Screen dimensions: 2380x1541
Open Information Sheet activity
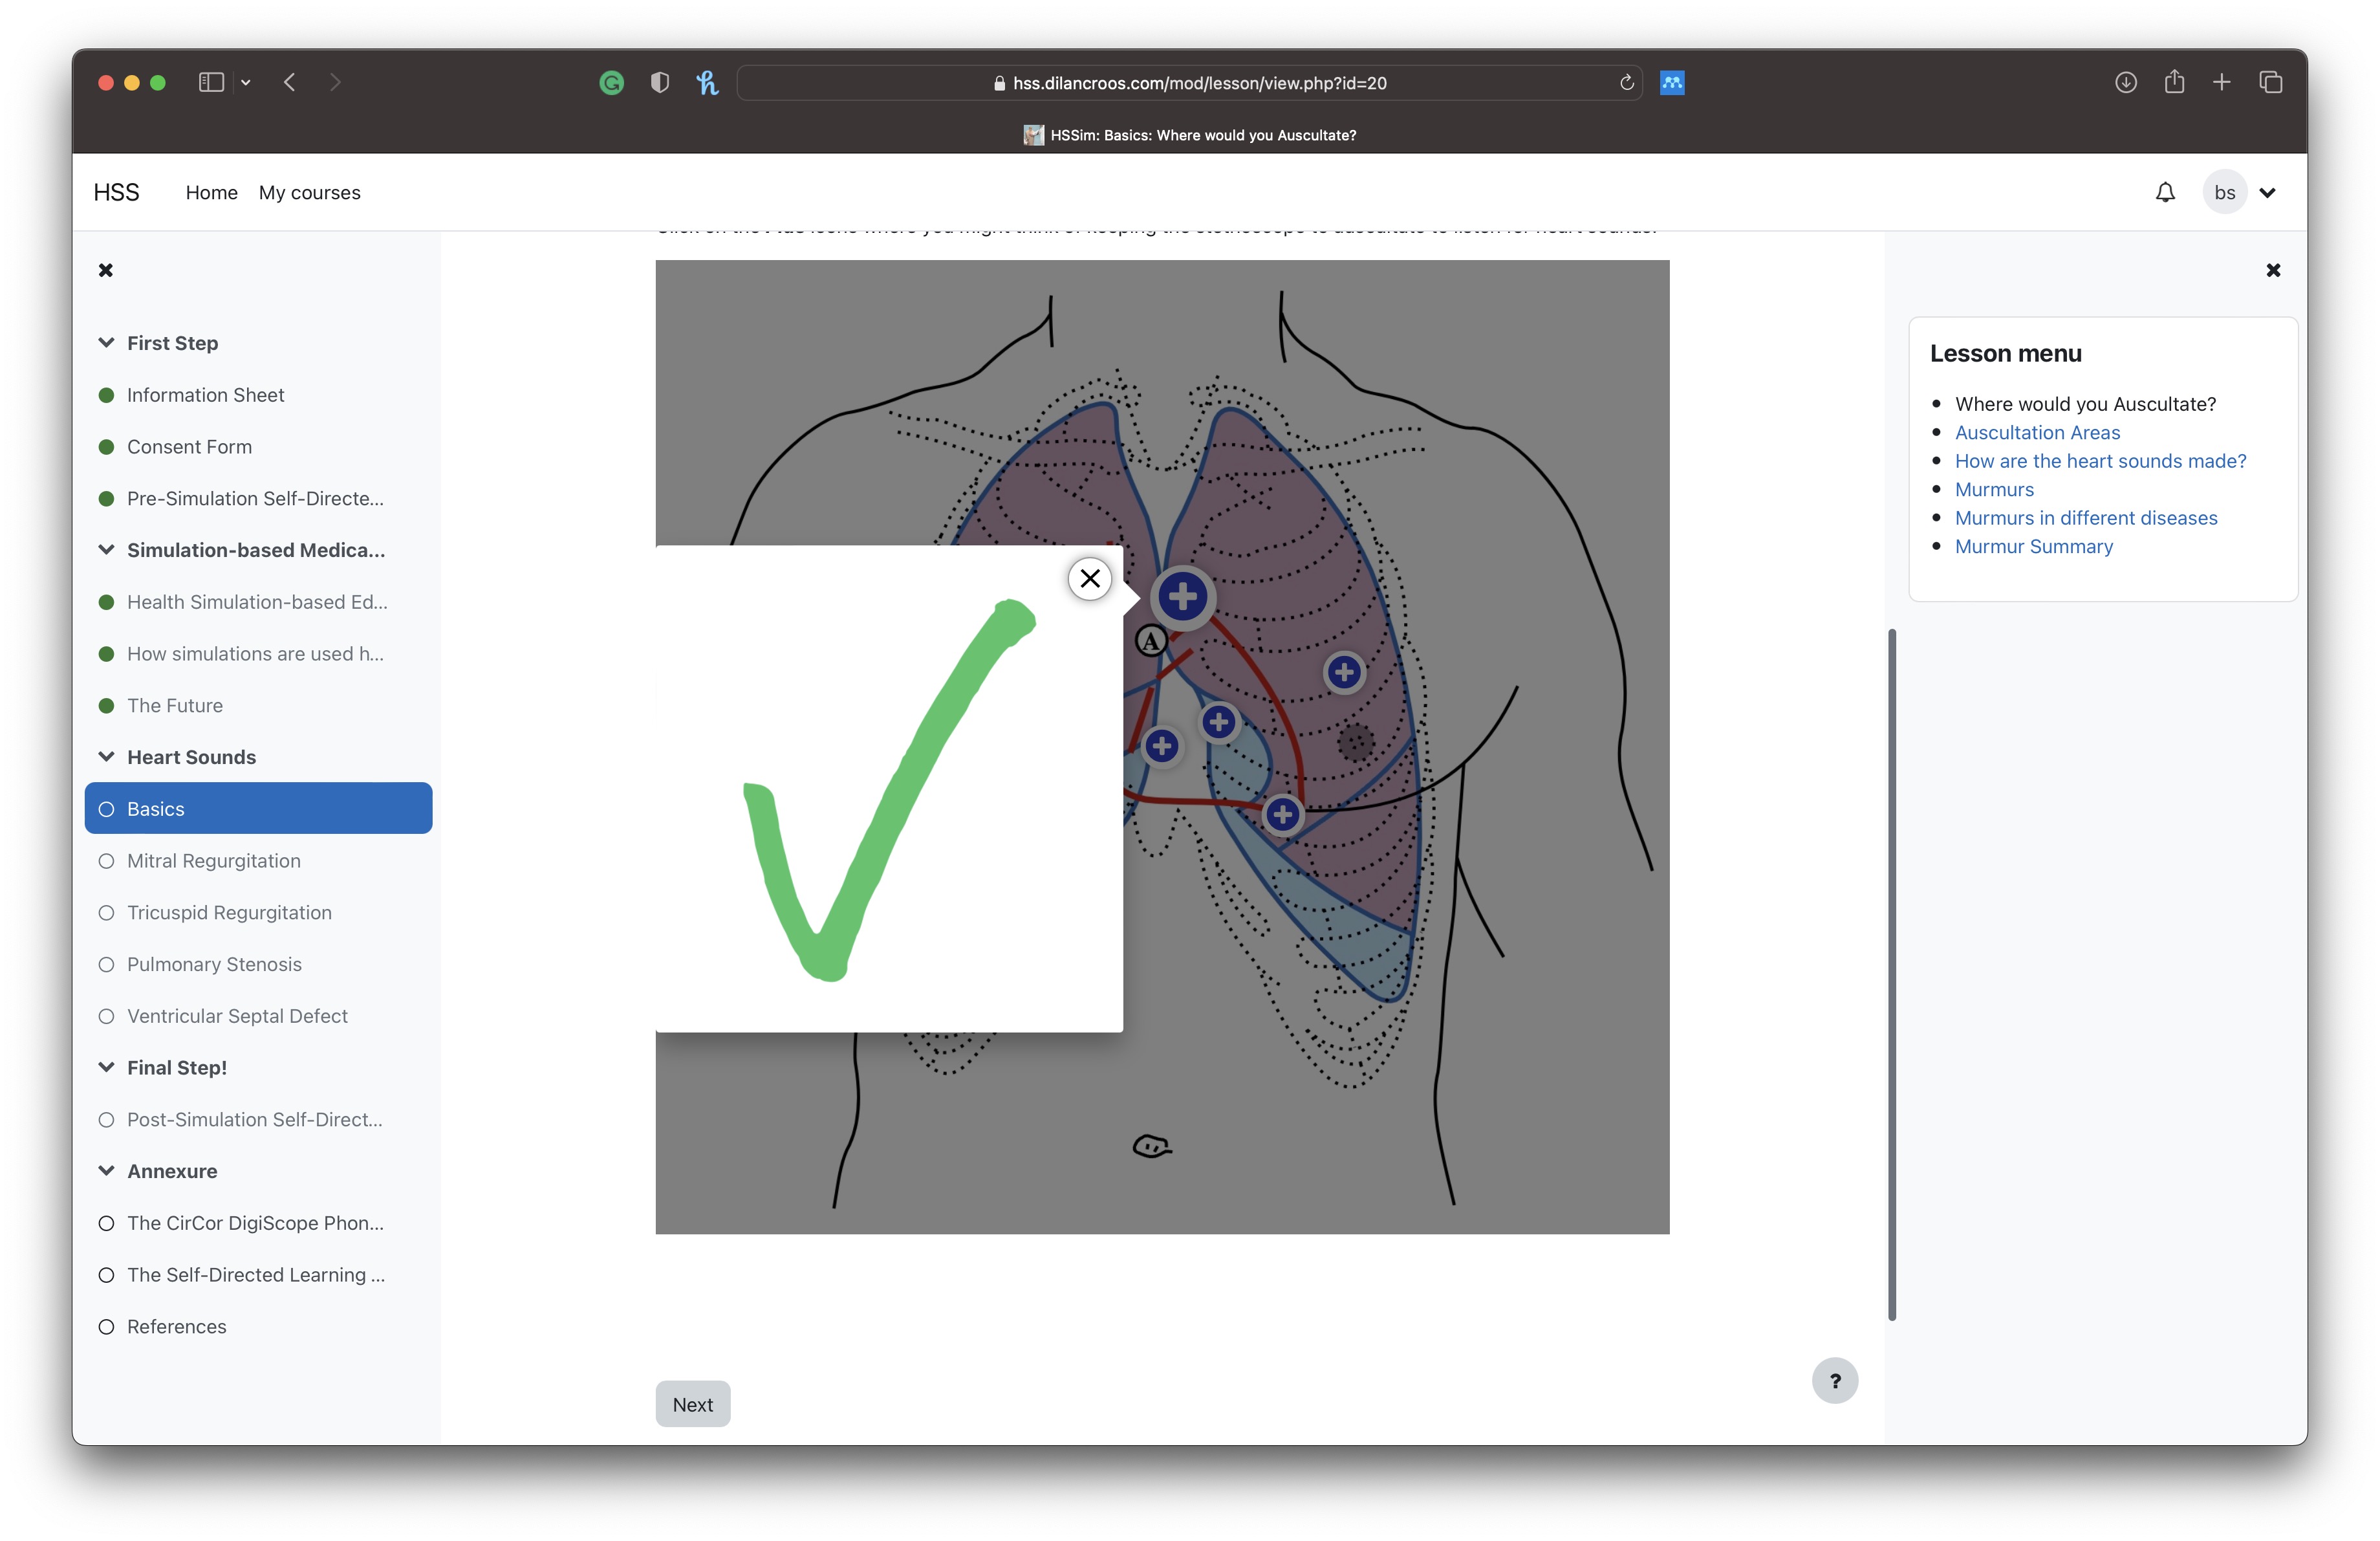pyautogui.click(x=205, y=395)
